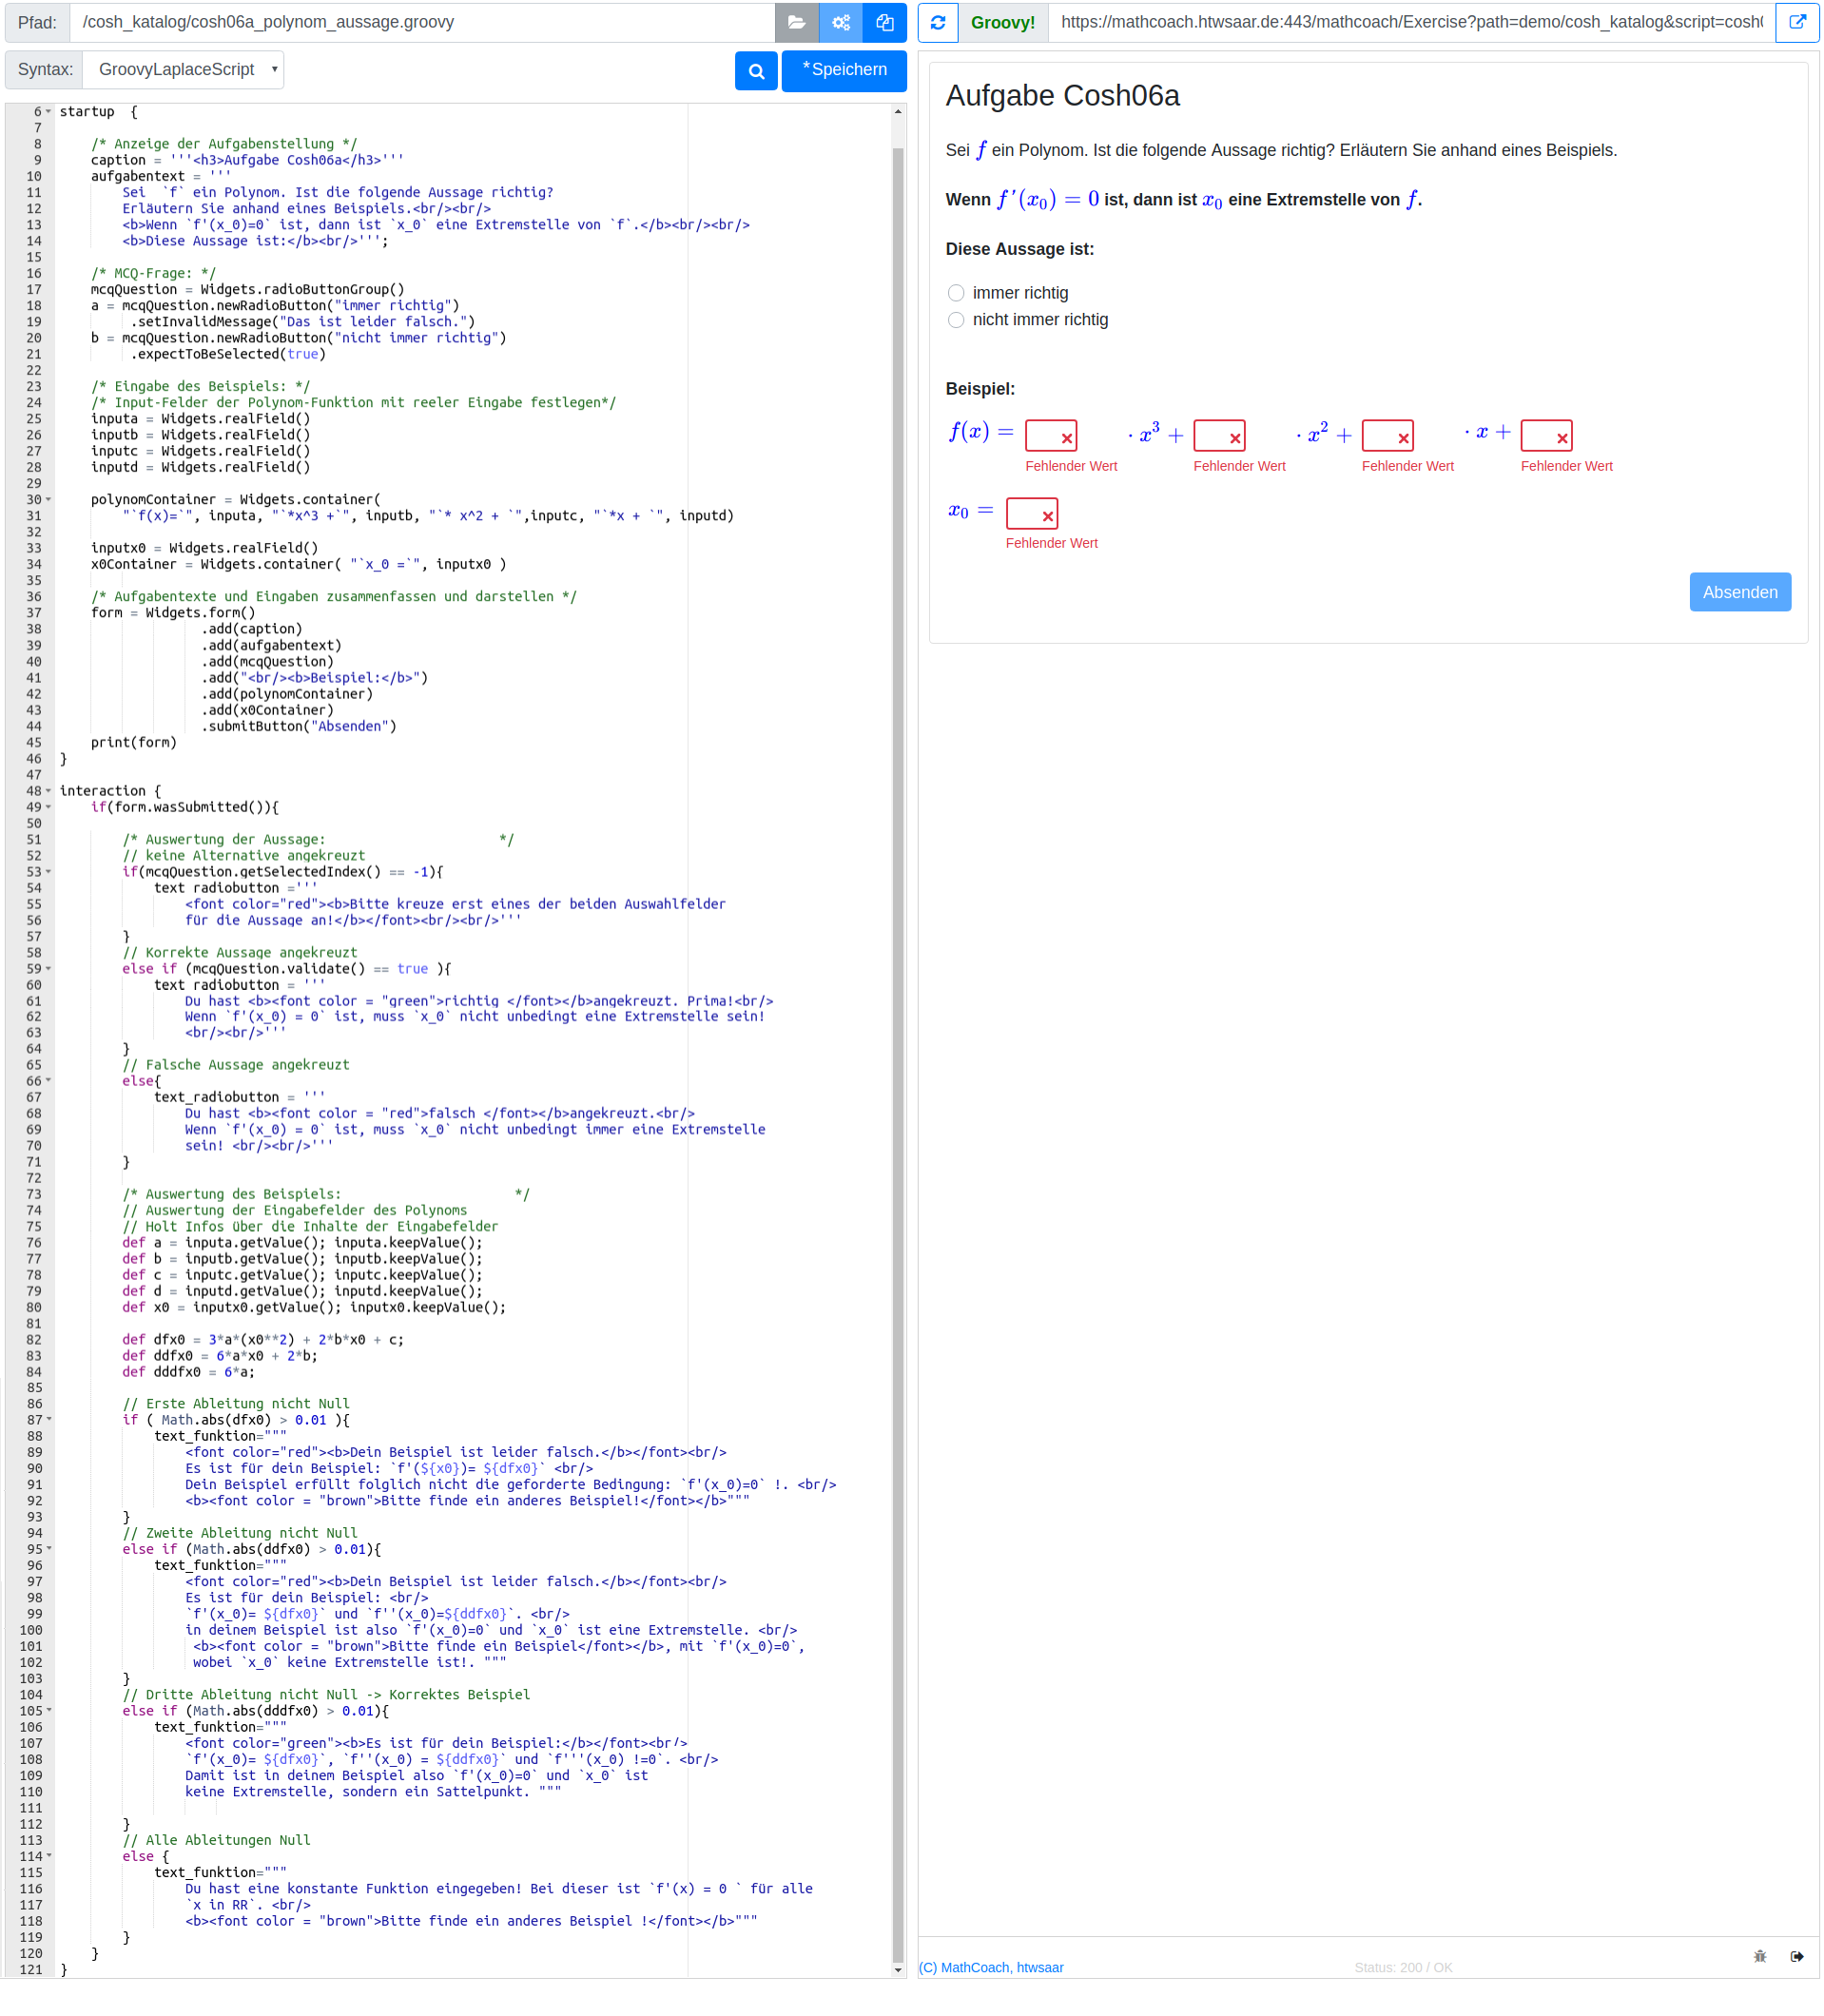Screen dimensions: 1824x2016
Task: Click the bug debug icon
Action: pyautogui.click(x=1759, y=1956)
